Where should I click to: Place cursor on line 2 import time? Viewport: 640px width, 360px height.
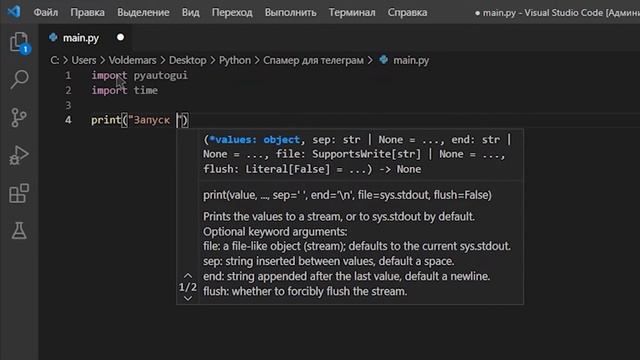pyautogui.click(x=124, y=90)
